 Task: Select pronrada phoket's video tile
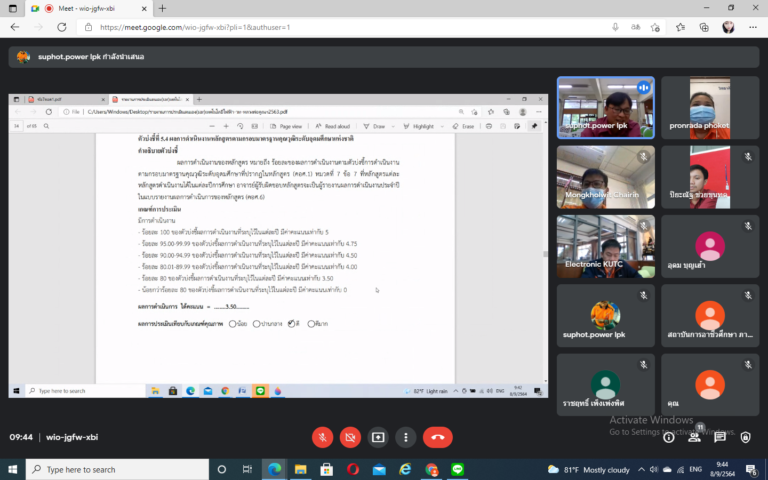click(x=710, y=108)
